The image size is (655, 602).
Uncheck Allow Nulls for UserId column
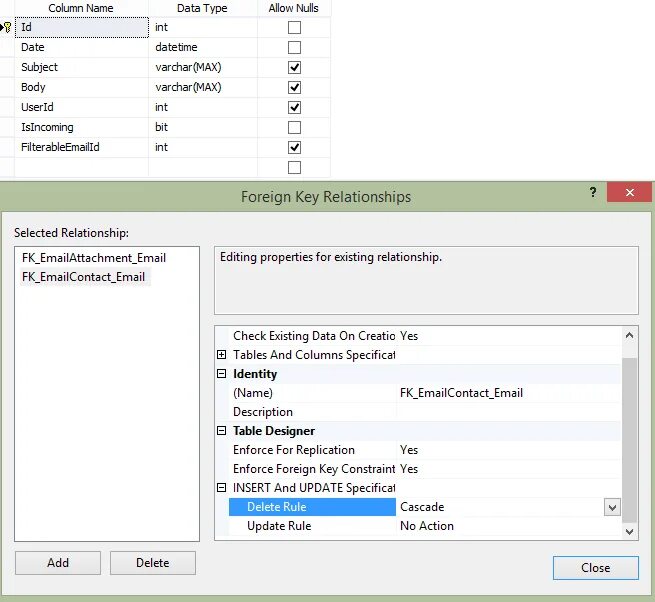point(294,107)
